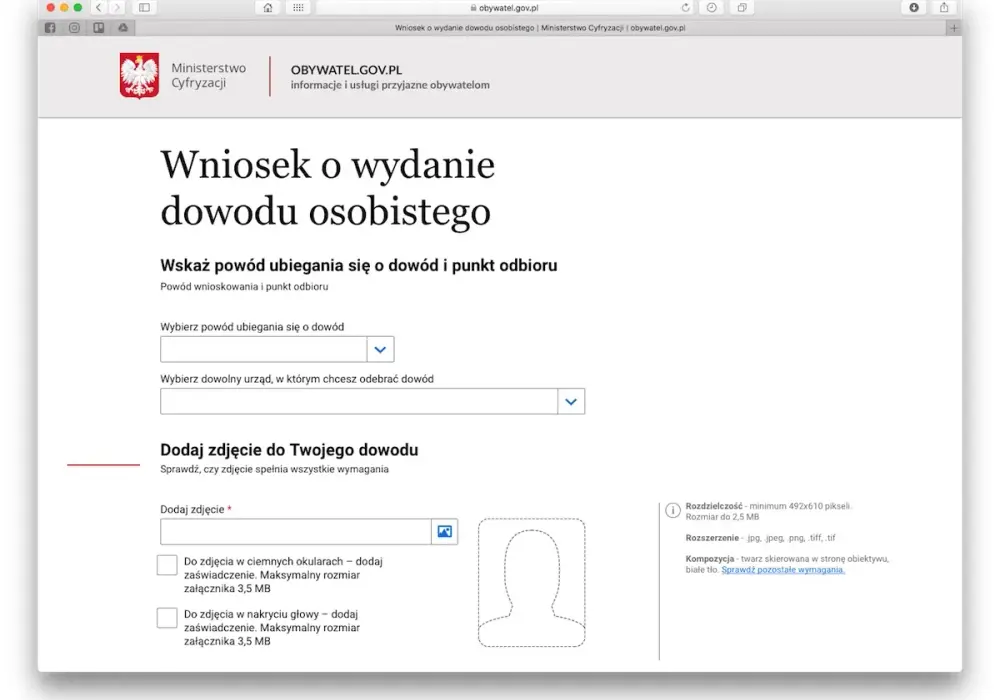Click the Dodaj zdjęcie file field
This screenshot has width=1000, height=700.
click(x=295, y=532)
